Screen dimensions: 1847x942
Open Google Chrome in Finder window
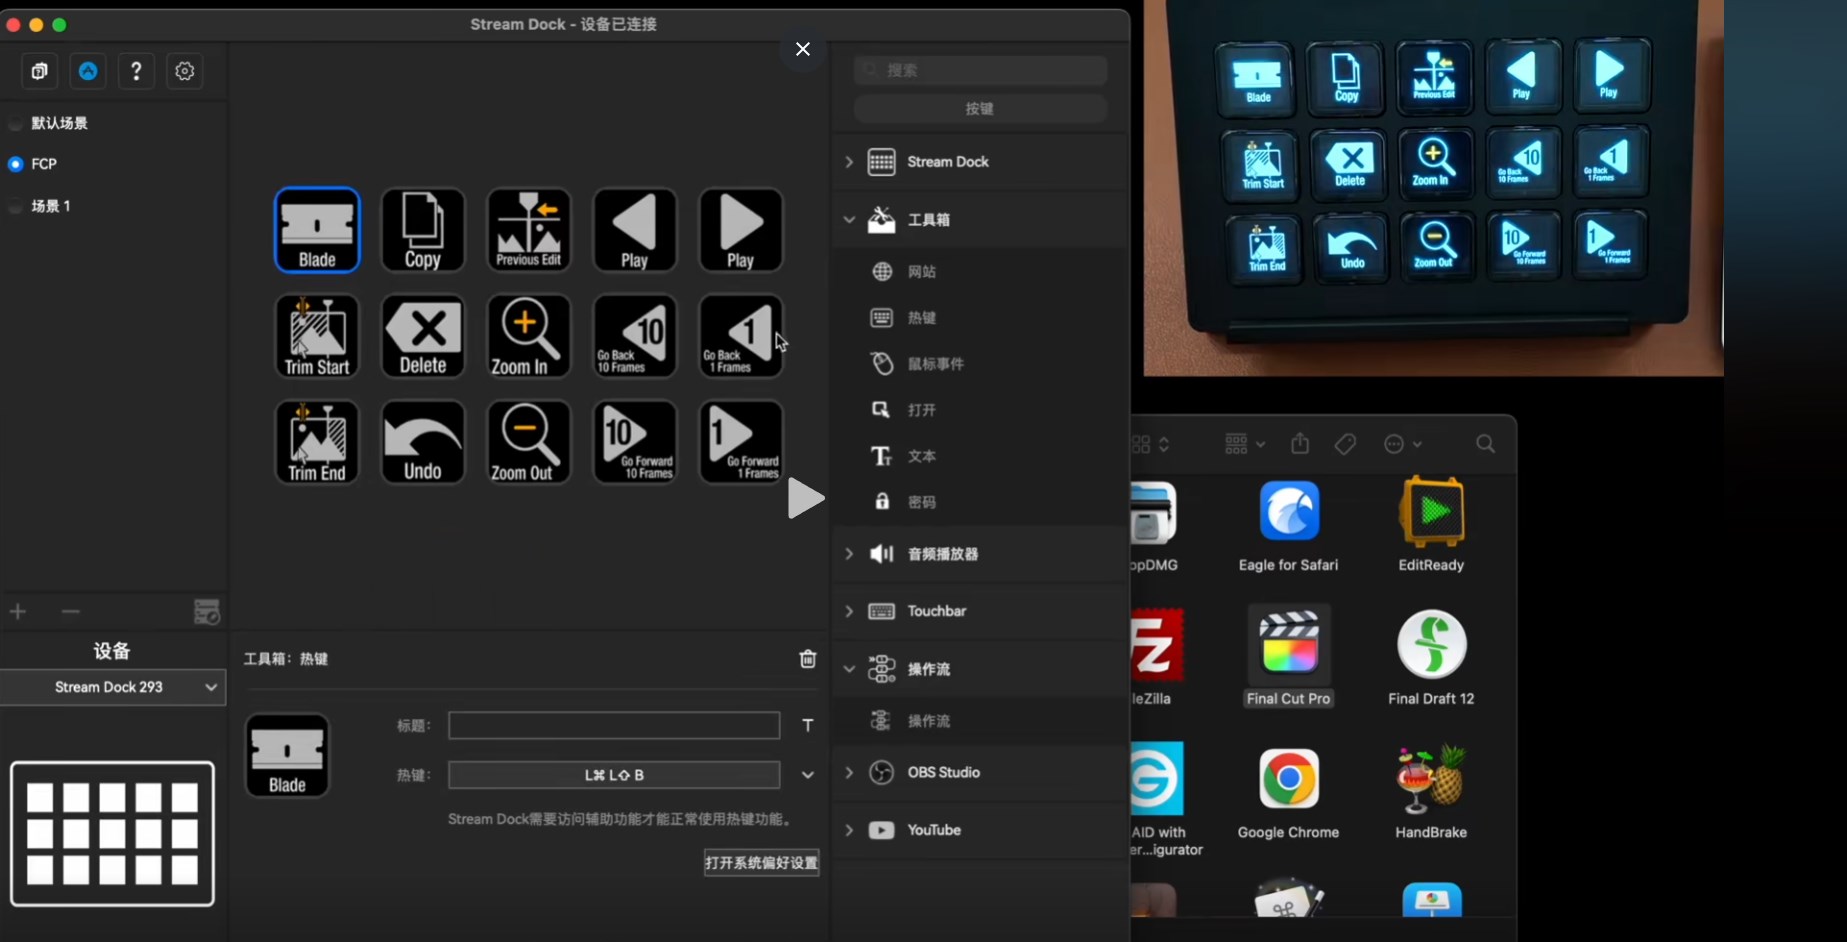click(1288, 793)
